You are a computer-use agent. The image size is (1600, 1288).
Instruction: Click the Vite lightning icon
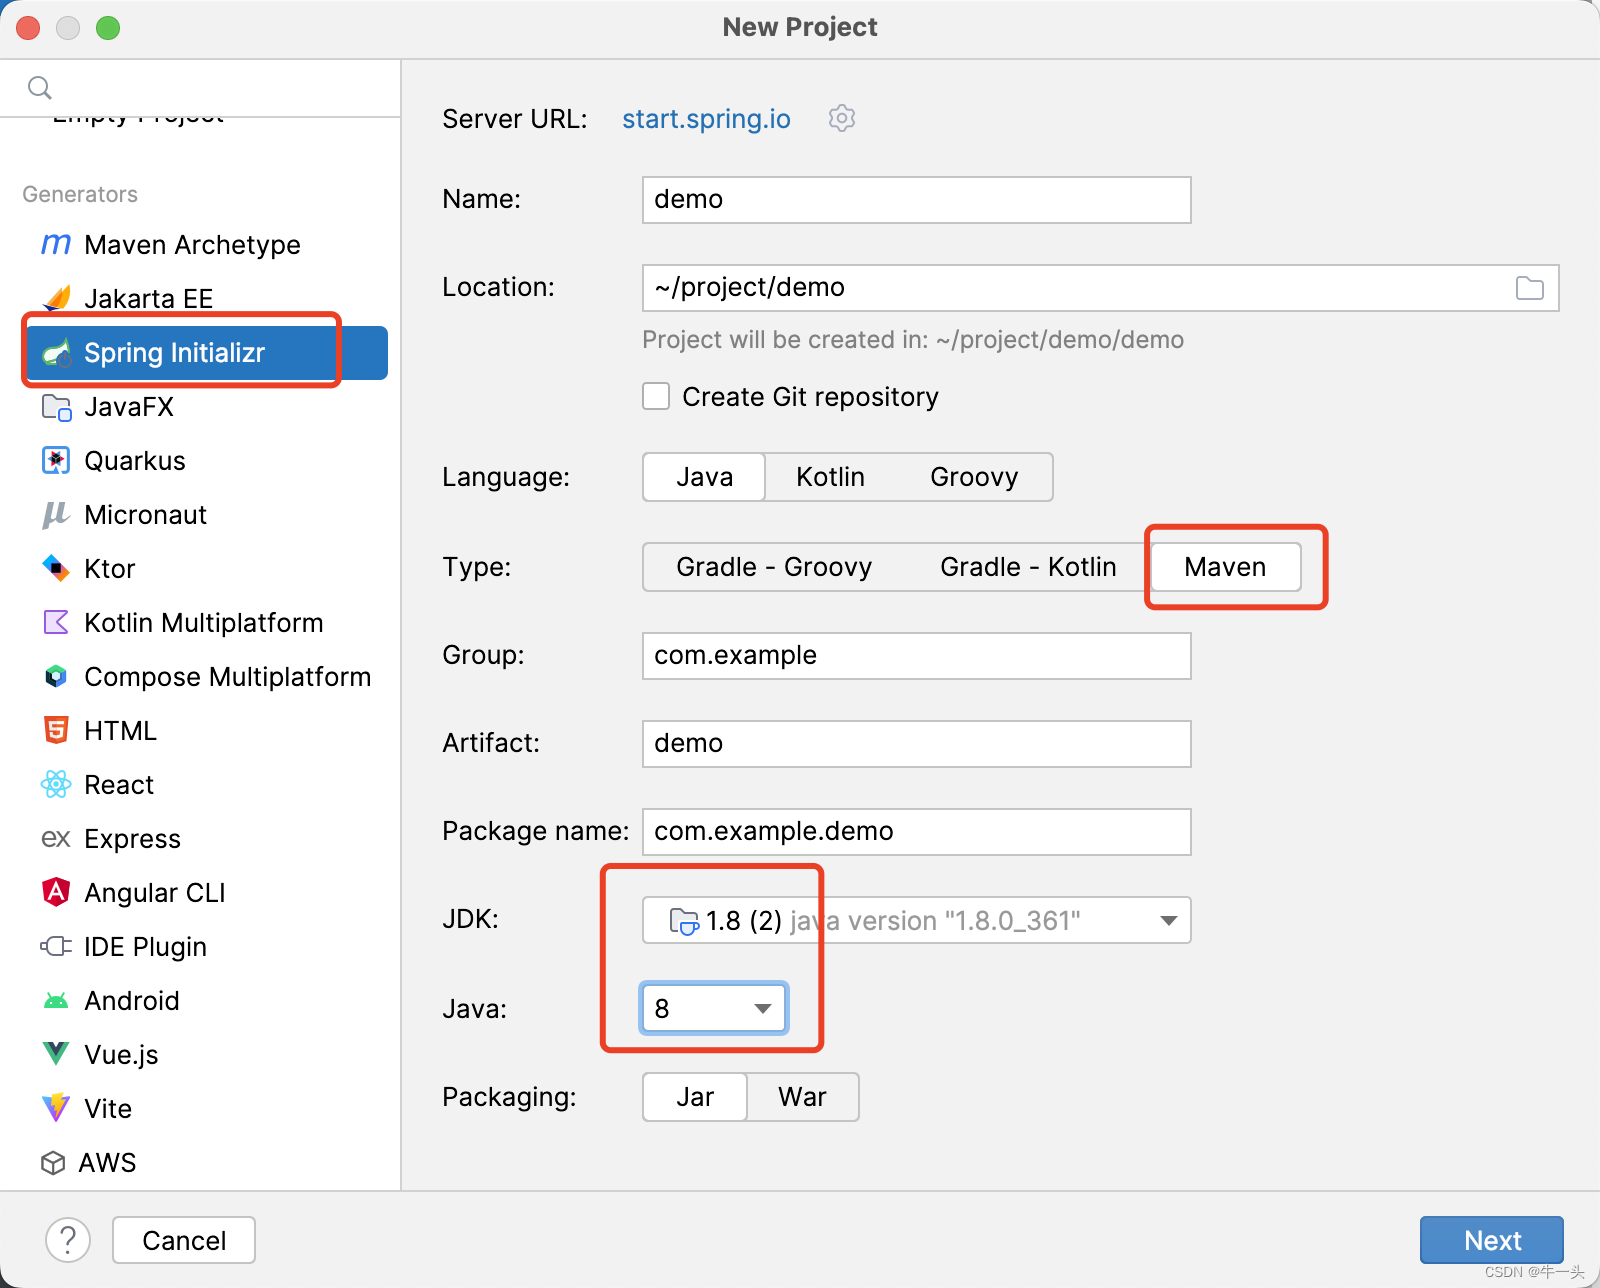(56, 1108)
